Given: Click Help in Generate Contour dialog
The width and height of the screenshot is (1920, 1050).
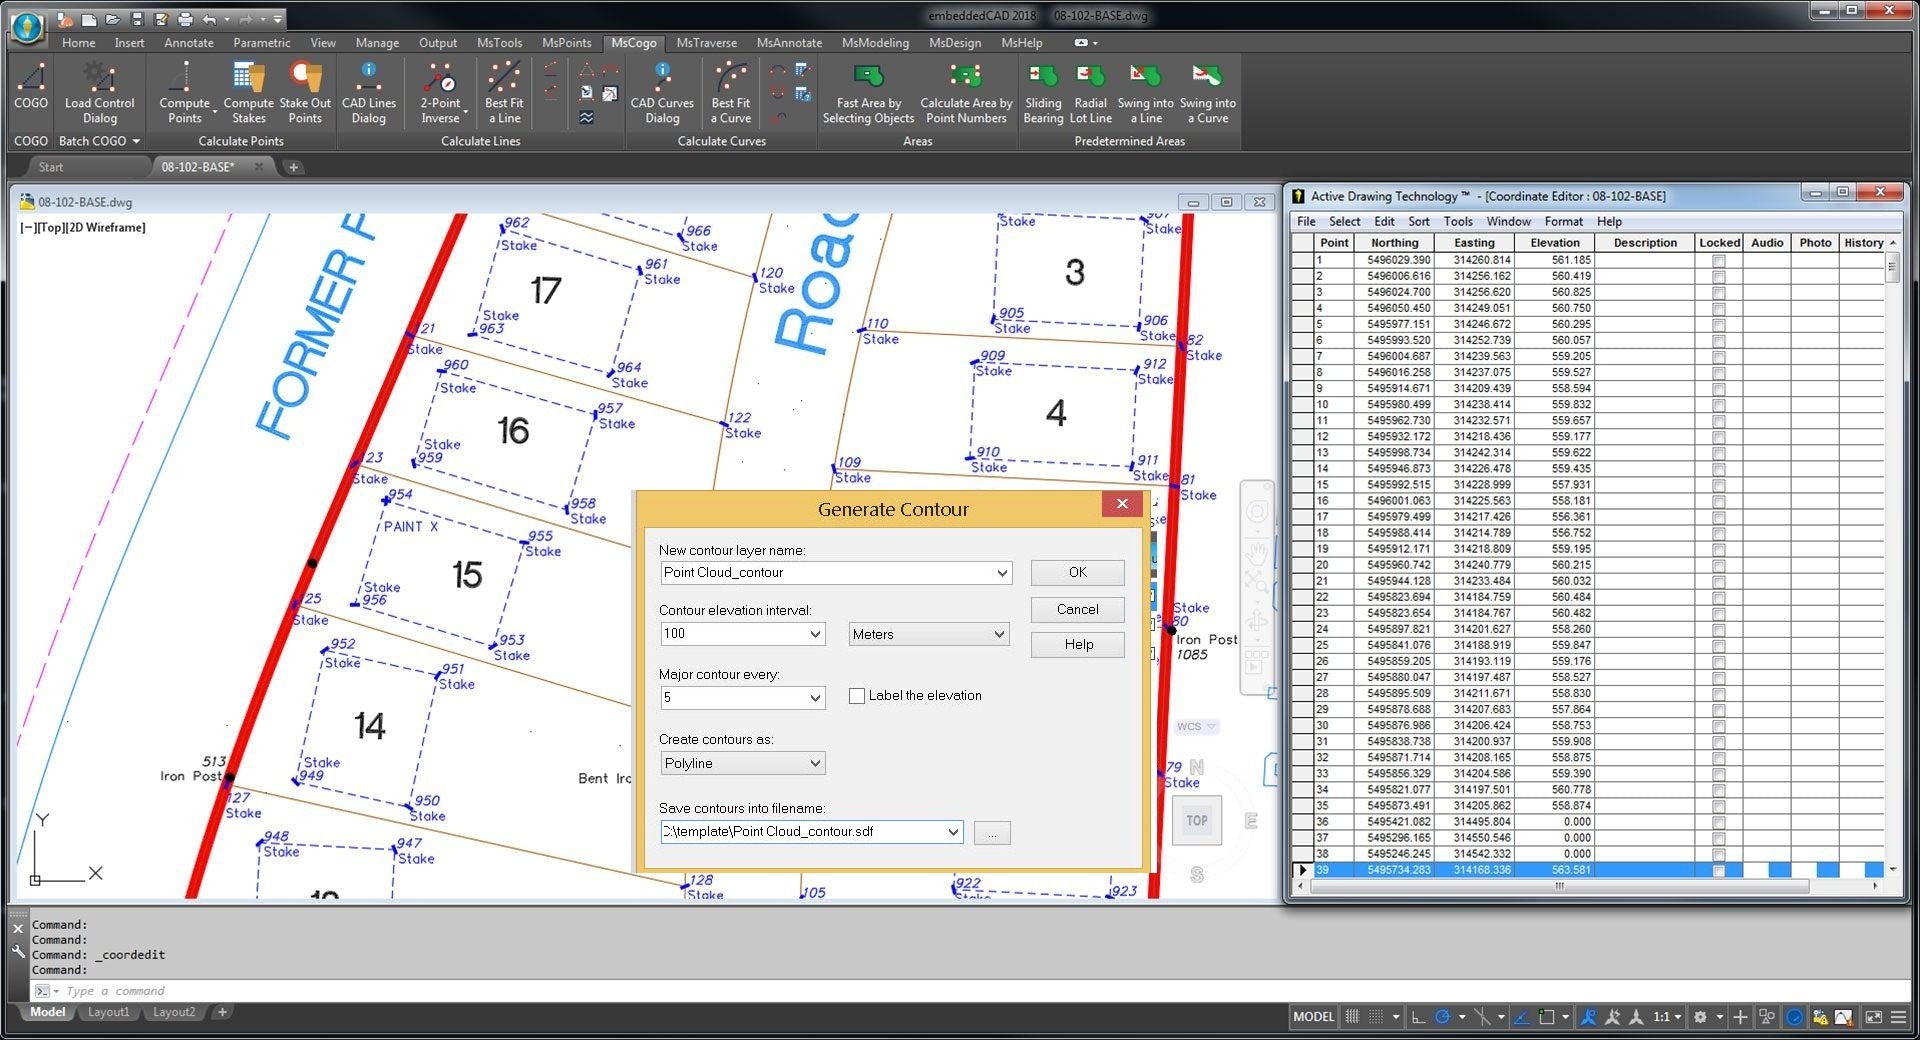Looking at the screenshot, I should pos(1077,645).
